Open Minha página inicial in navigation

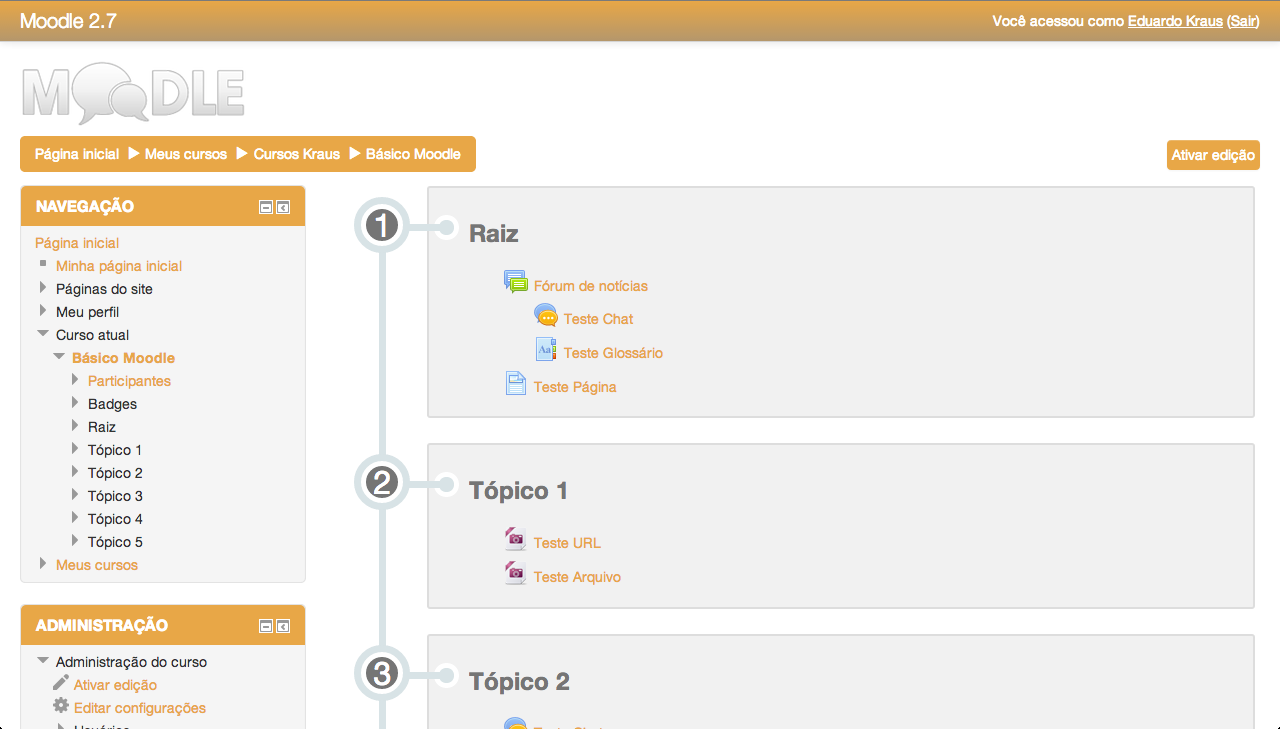119,266
